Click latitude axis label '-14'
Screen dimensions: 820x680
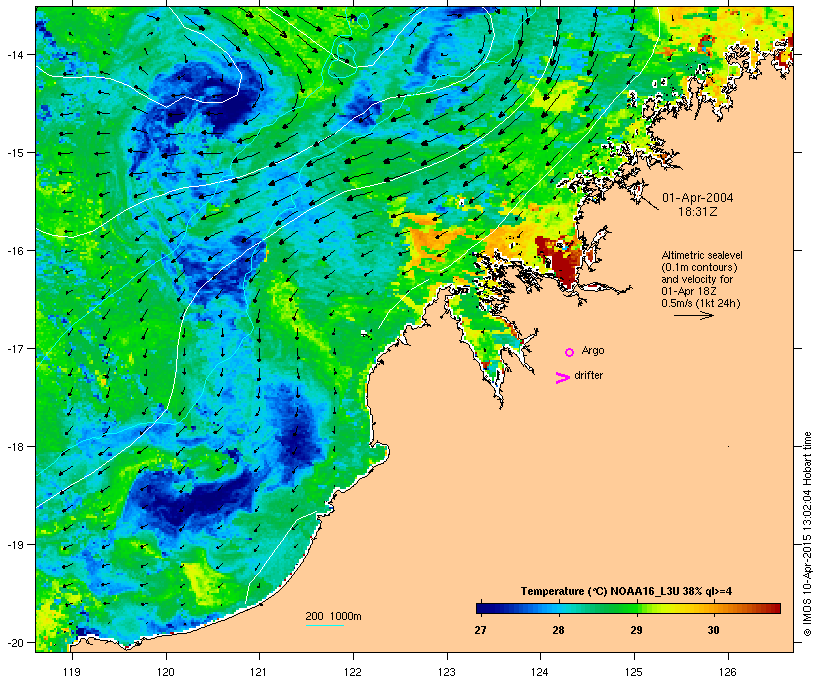[15, 54]
